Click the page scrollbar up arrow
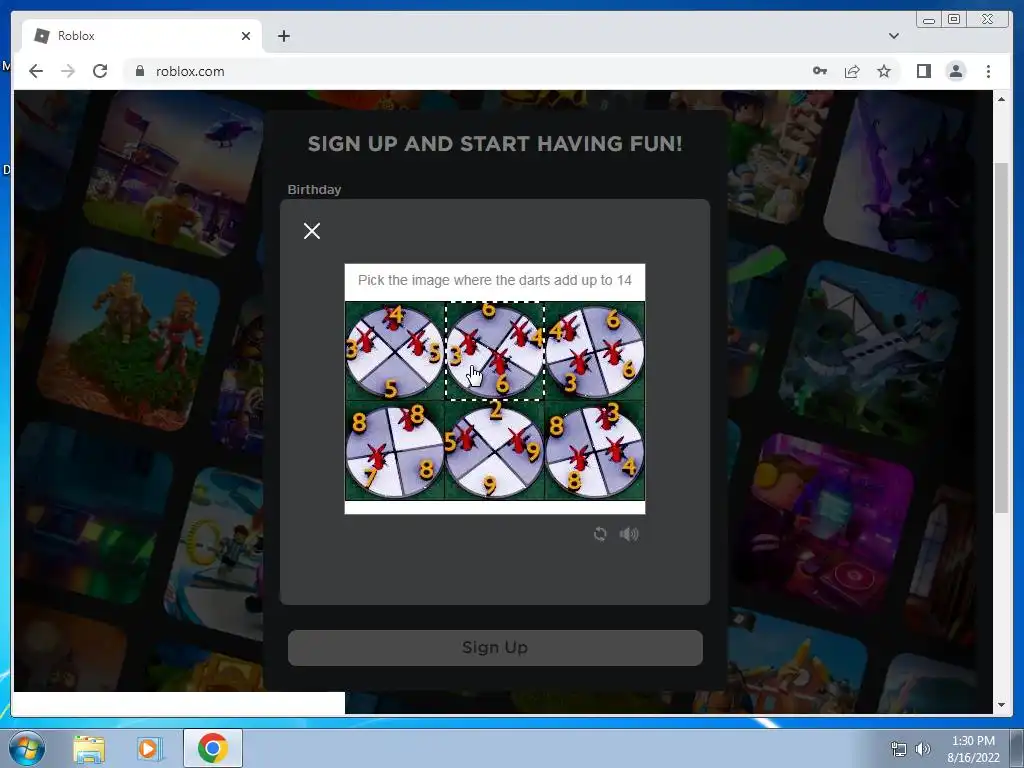Viewport: 1024px width, 768px height. (x=1001, y=99)
